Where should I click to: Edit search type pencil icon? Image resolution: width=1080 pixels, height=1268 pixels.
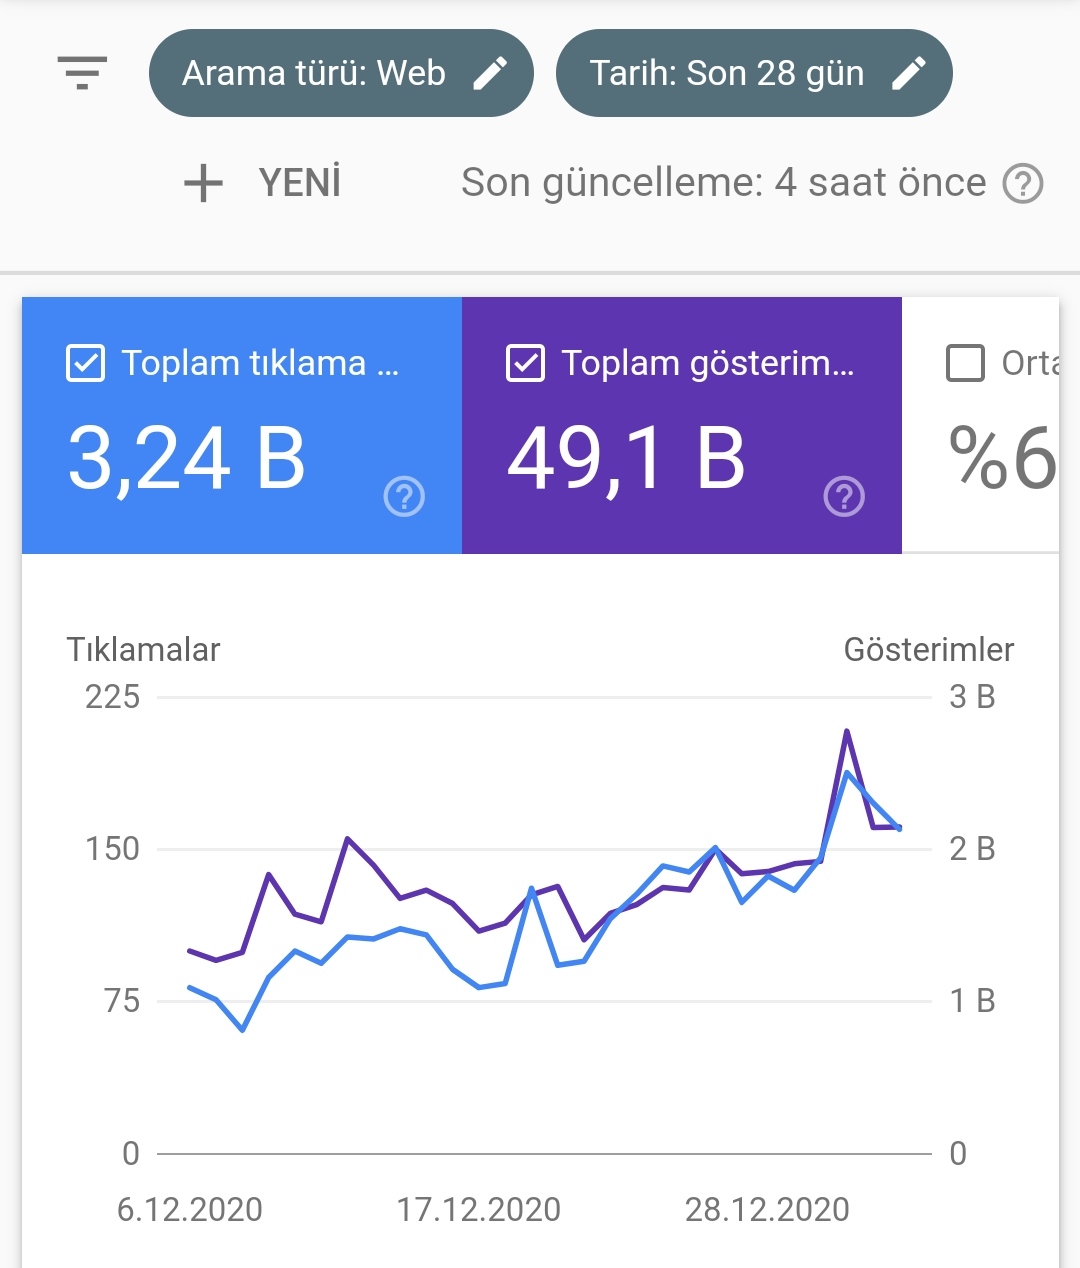coord(490,73)
